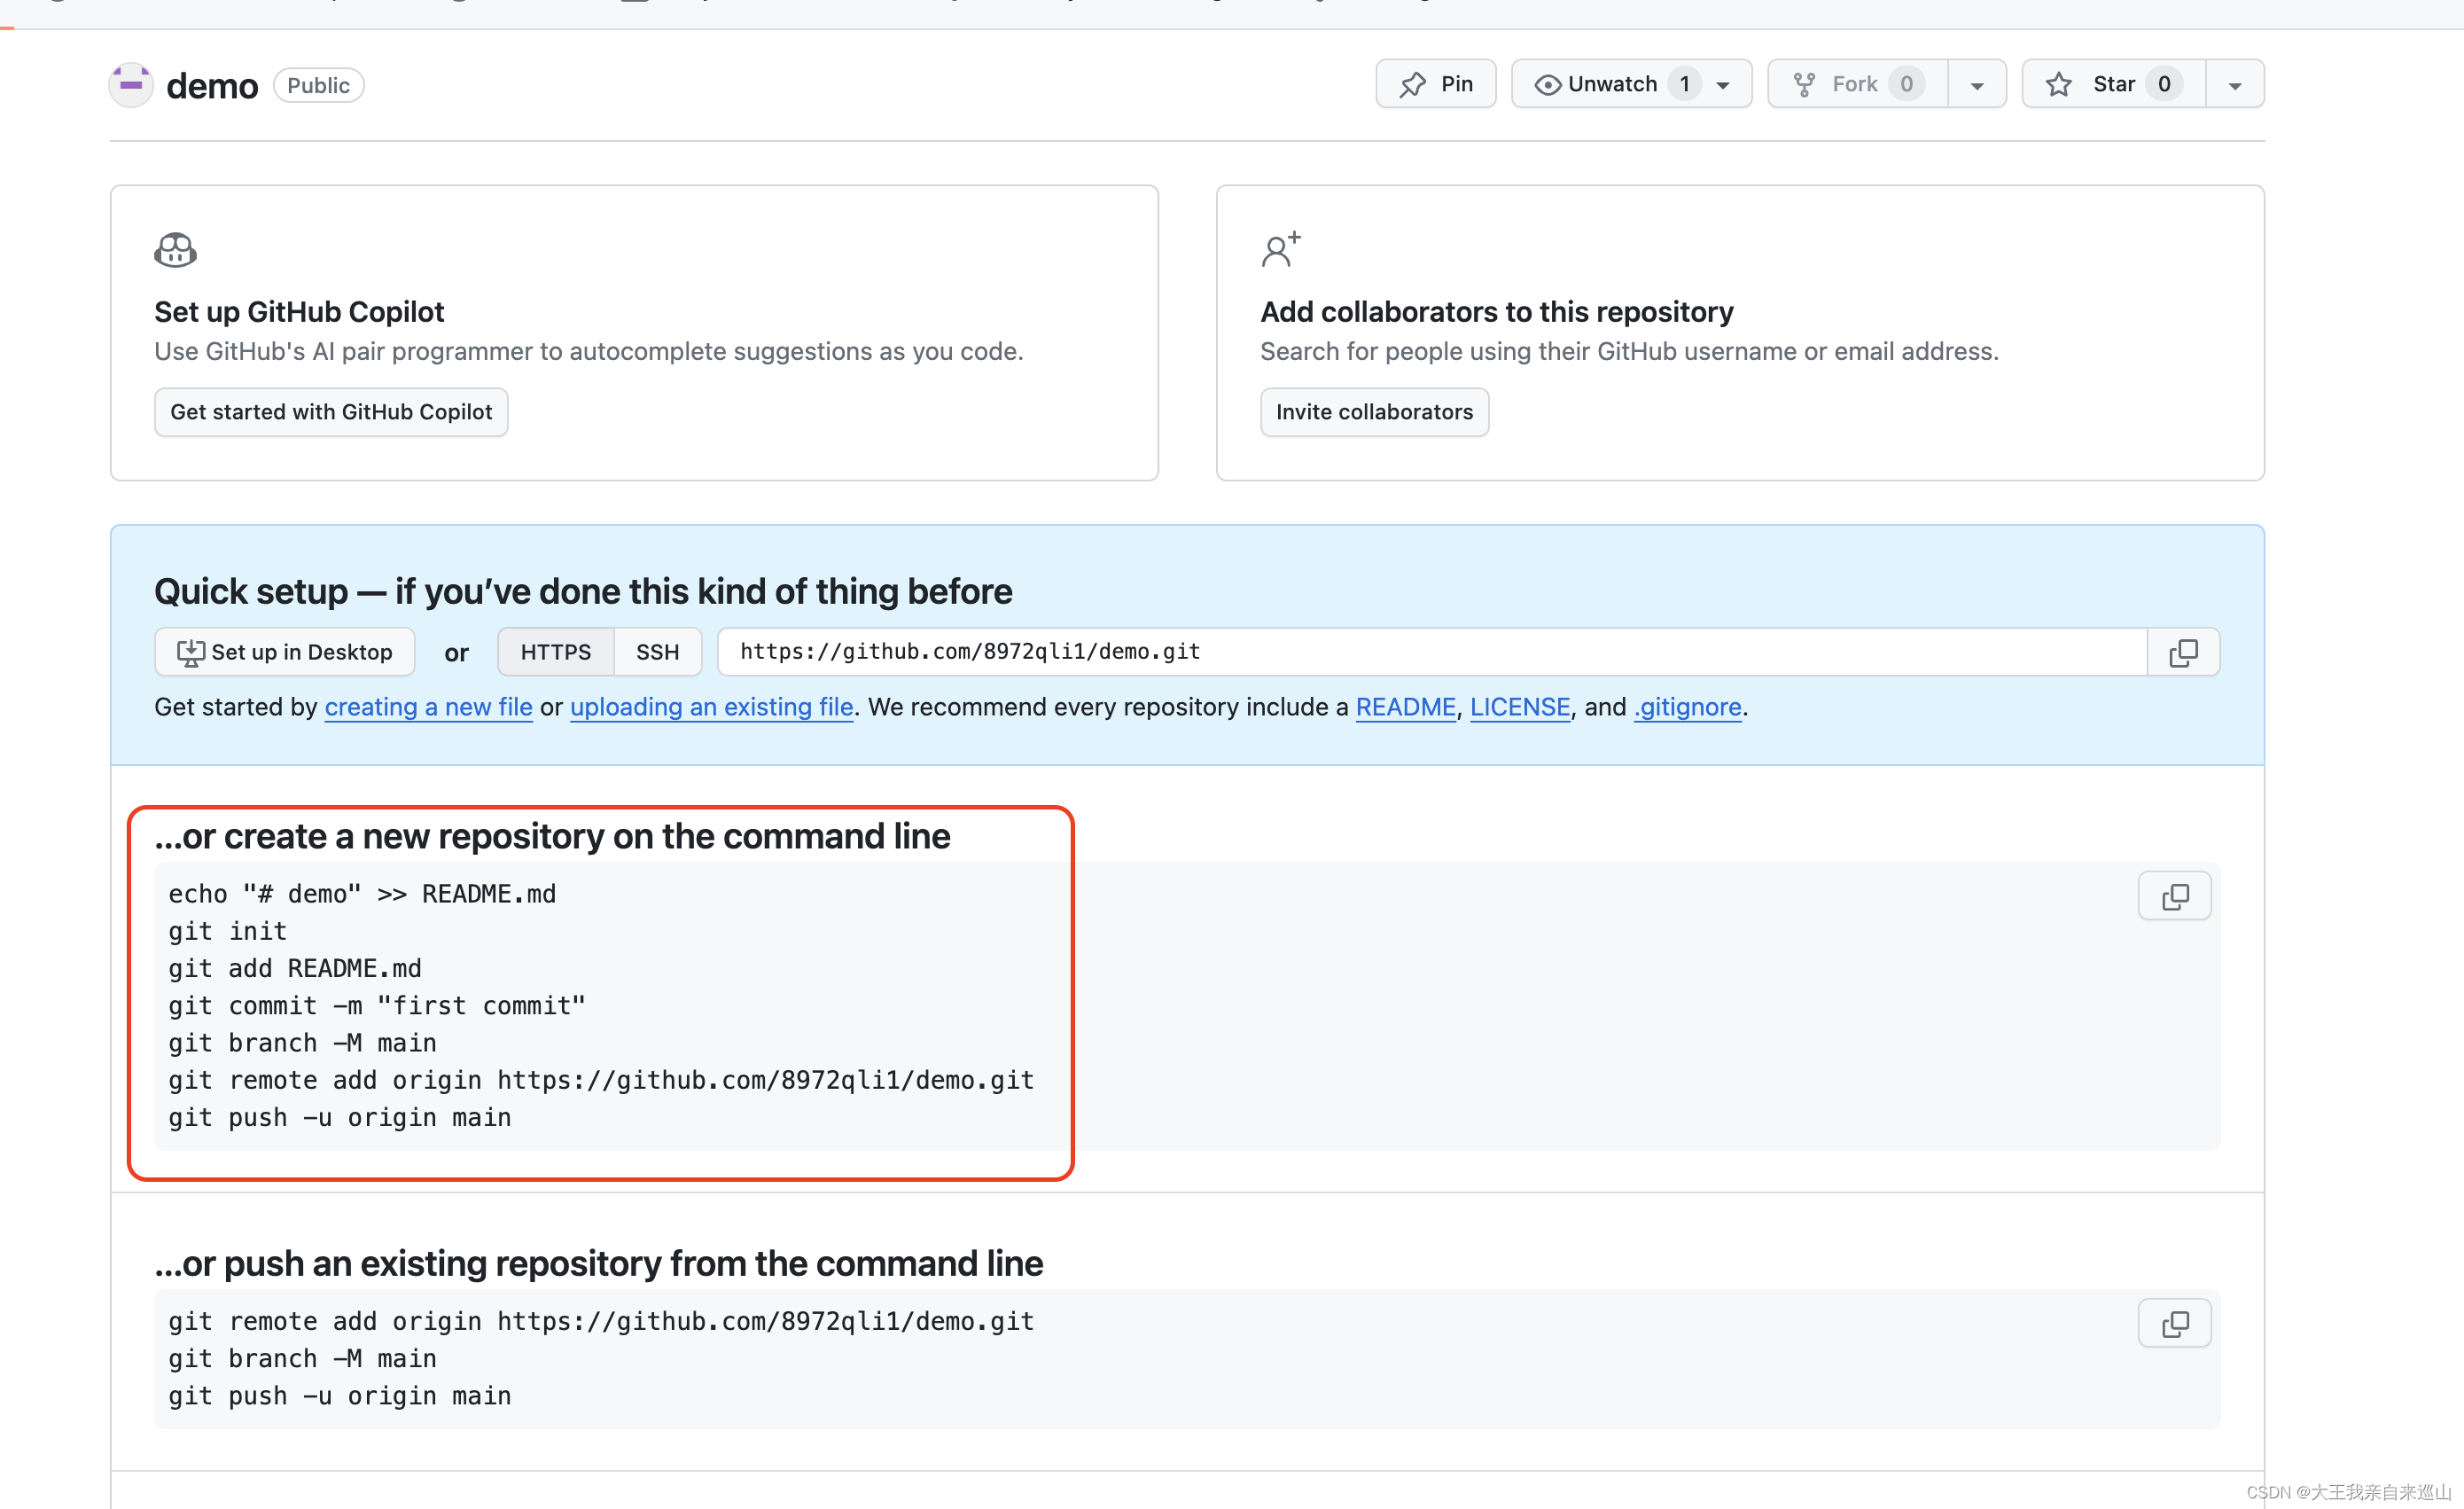Copy the create new repository commands

tap(2175, 896)
